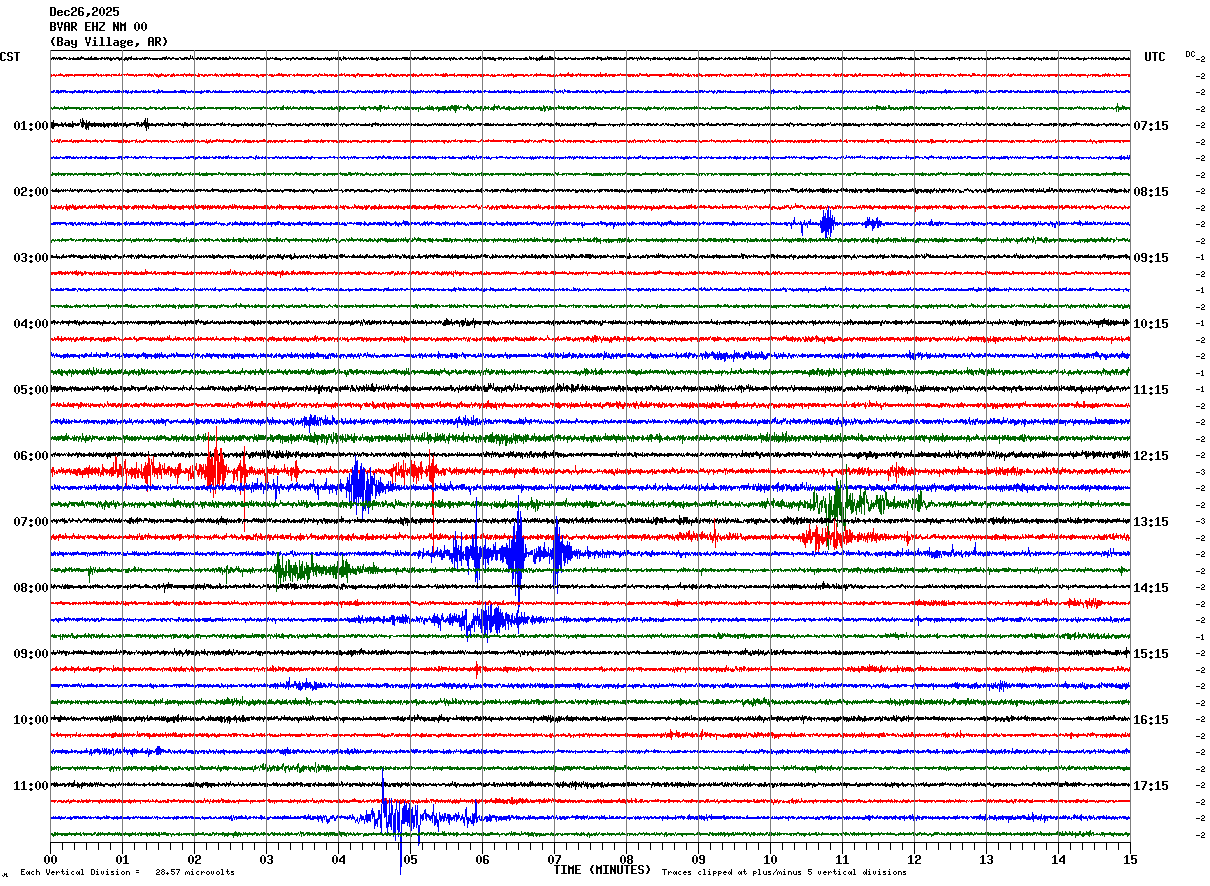Click the 09:15 UTC time label
Viewport: 1210px width, 886px height.
1151,258
